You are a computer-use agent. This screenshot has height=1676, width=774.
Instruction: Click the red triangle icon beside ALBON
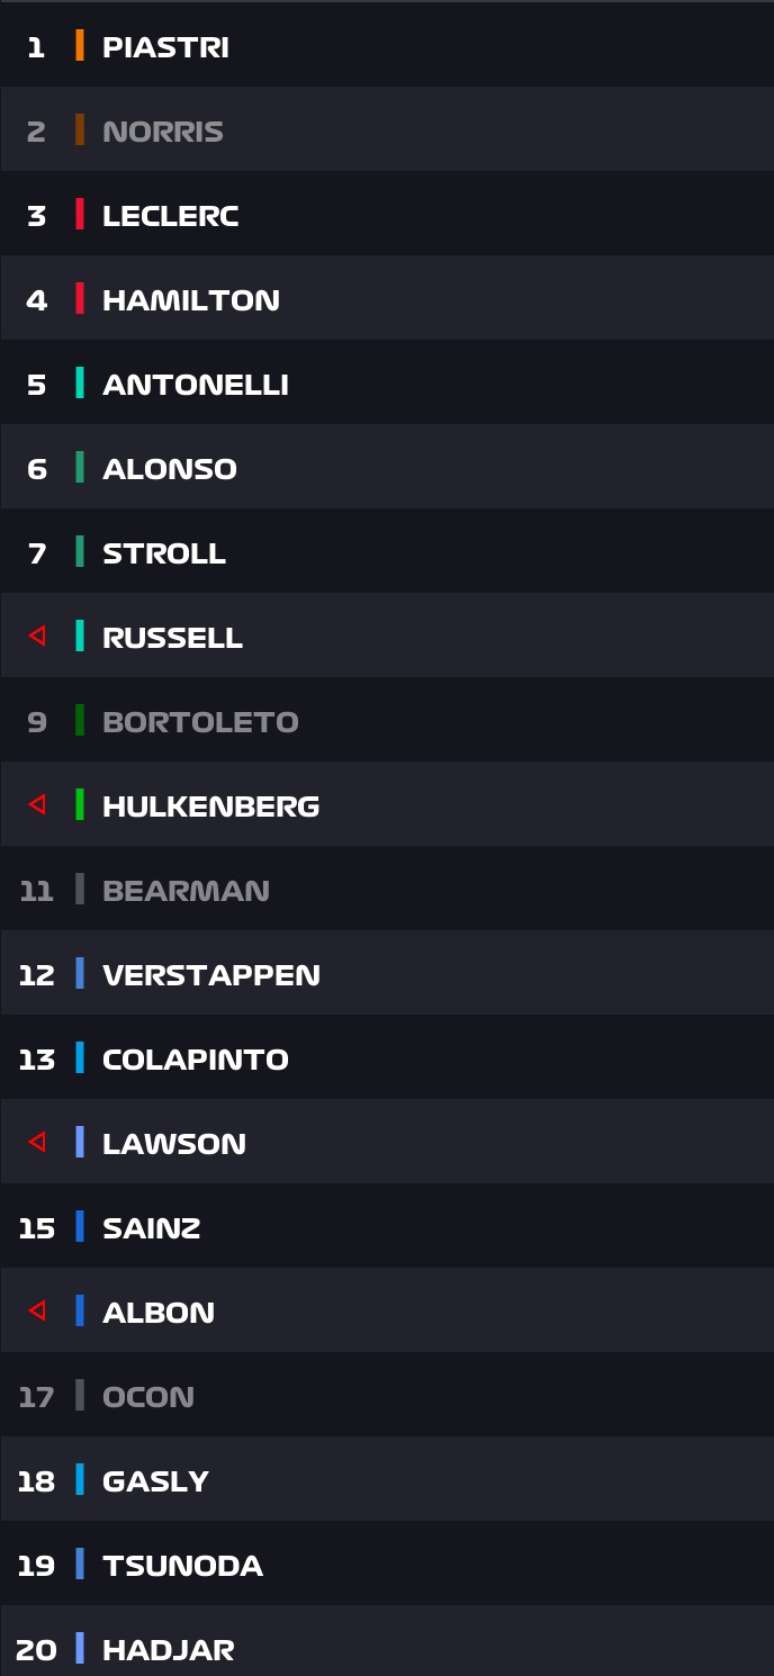point(38,1312)
